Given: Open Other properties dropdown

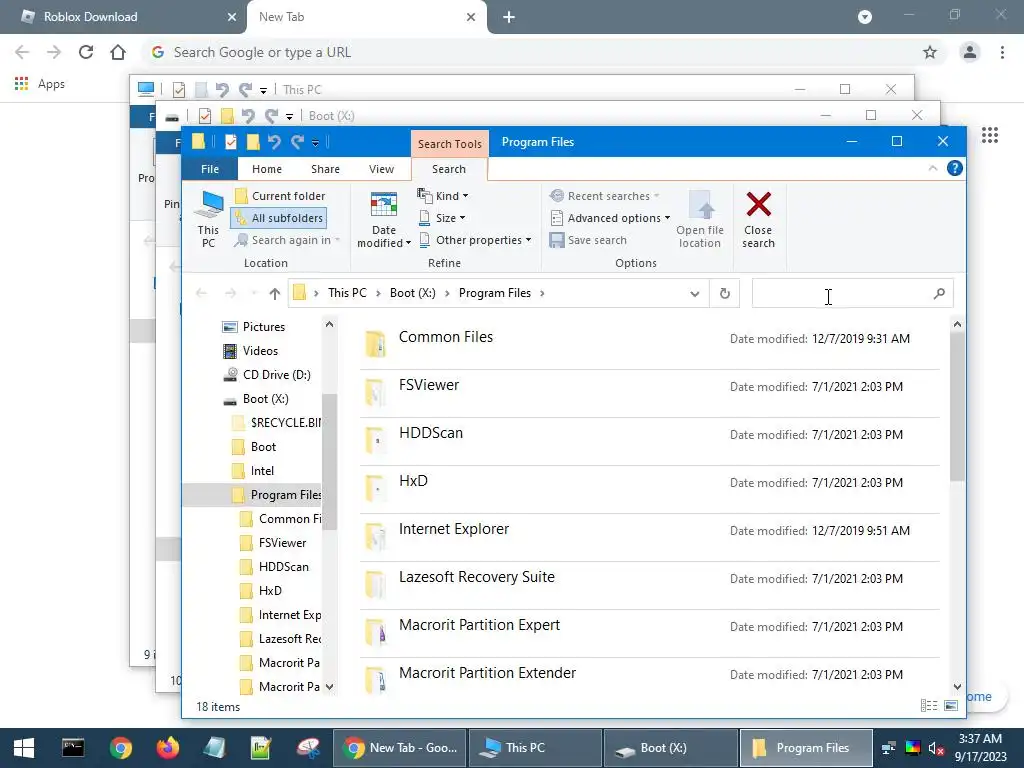Looking at the screenshot, I should click(x=475, y=240).
